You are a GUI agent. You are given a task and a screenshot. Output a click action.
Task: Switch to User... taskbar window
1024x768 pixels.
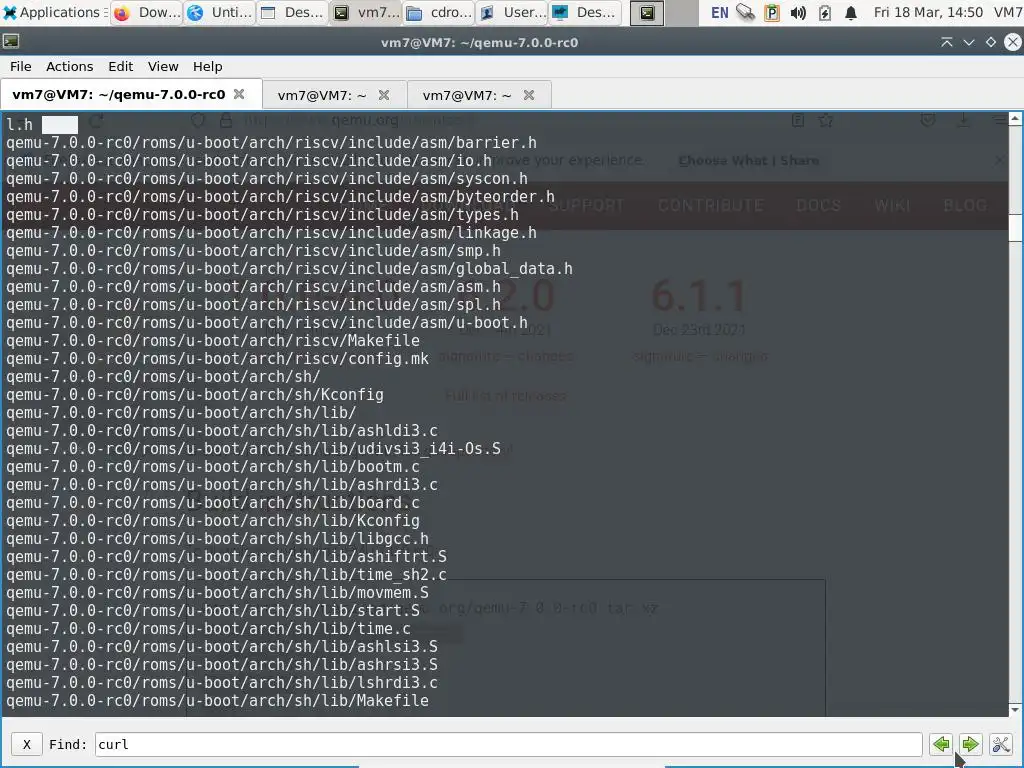[511, 12]
